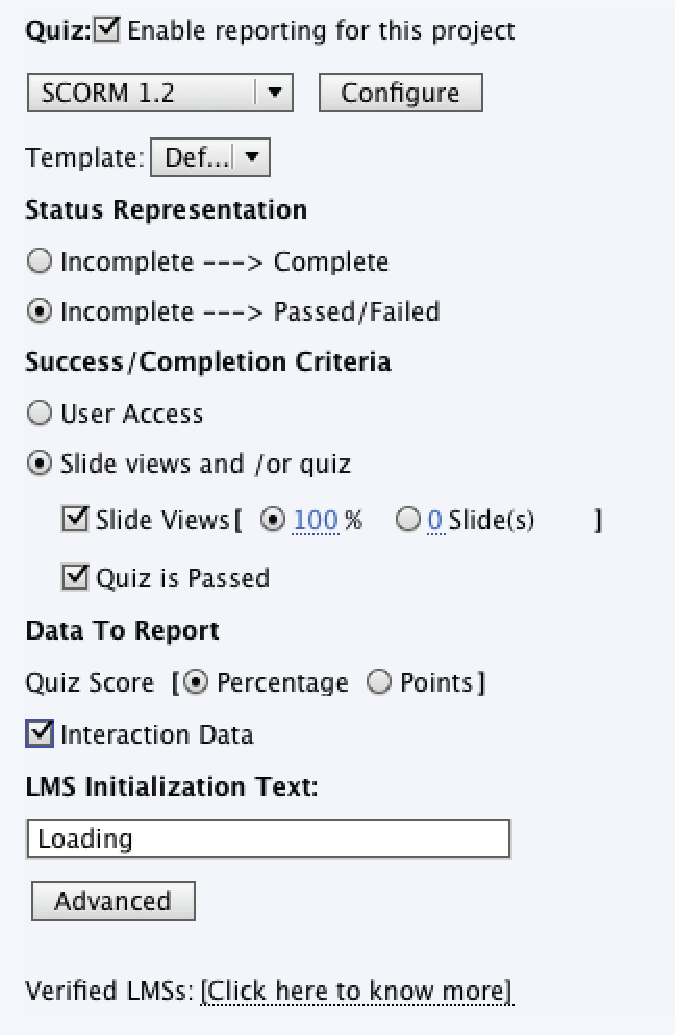Open the Advanced settings button
Viewport: 675px width, 1035px height.
click(113, 901)
